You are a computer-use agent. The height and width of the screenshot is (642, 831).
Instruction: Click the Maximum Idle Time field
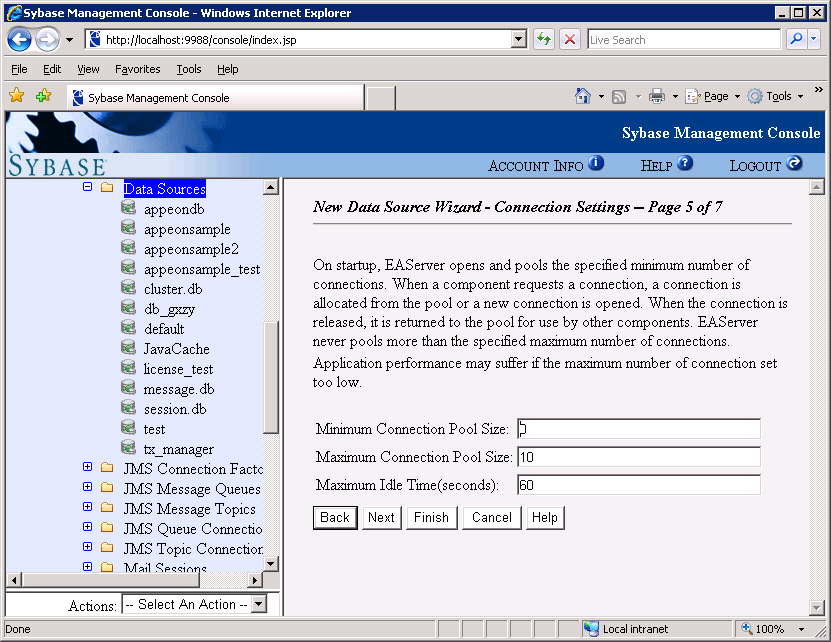click(x=639, y=485)
